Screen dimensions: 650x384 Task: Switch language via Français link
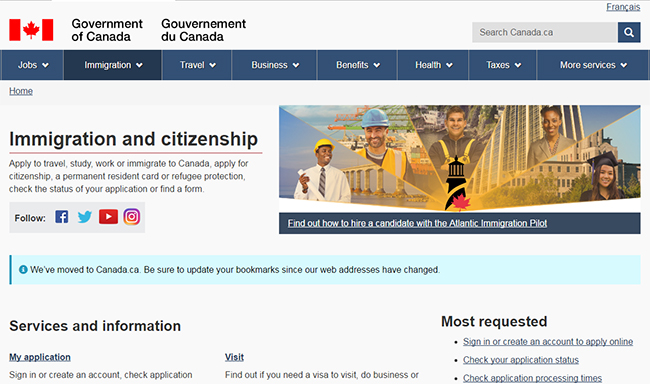pos(623,7)
